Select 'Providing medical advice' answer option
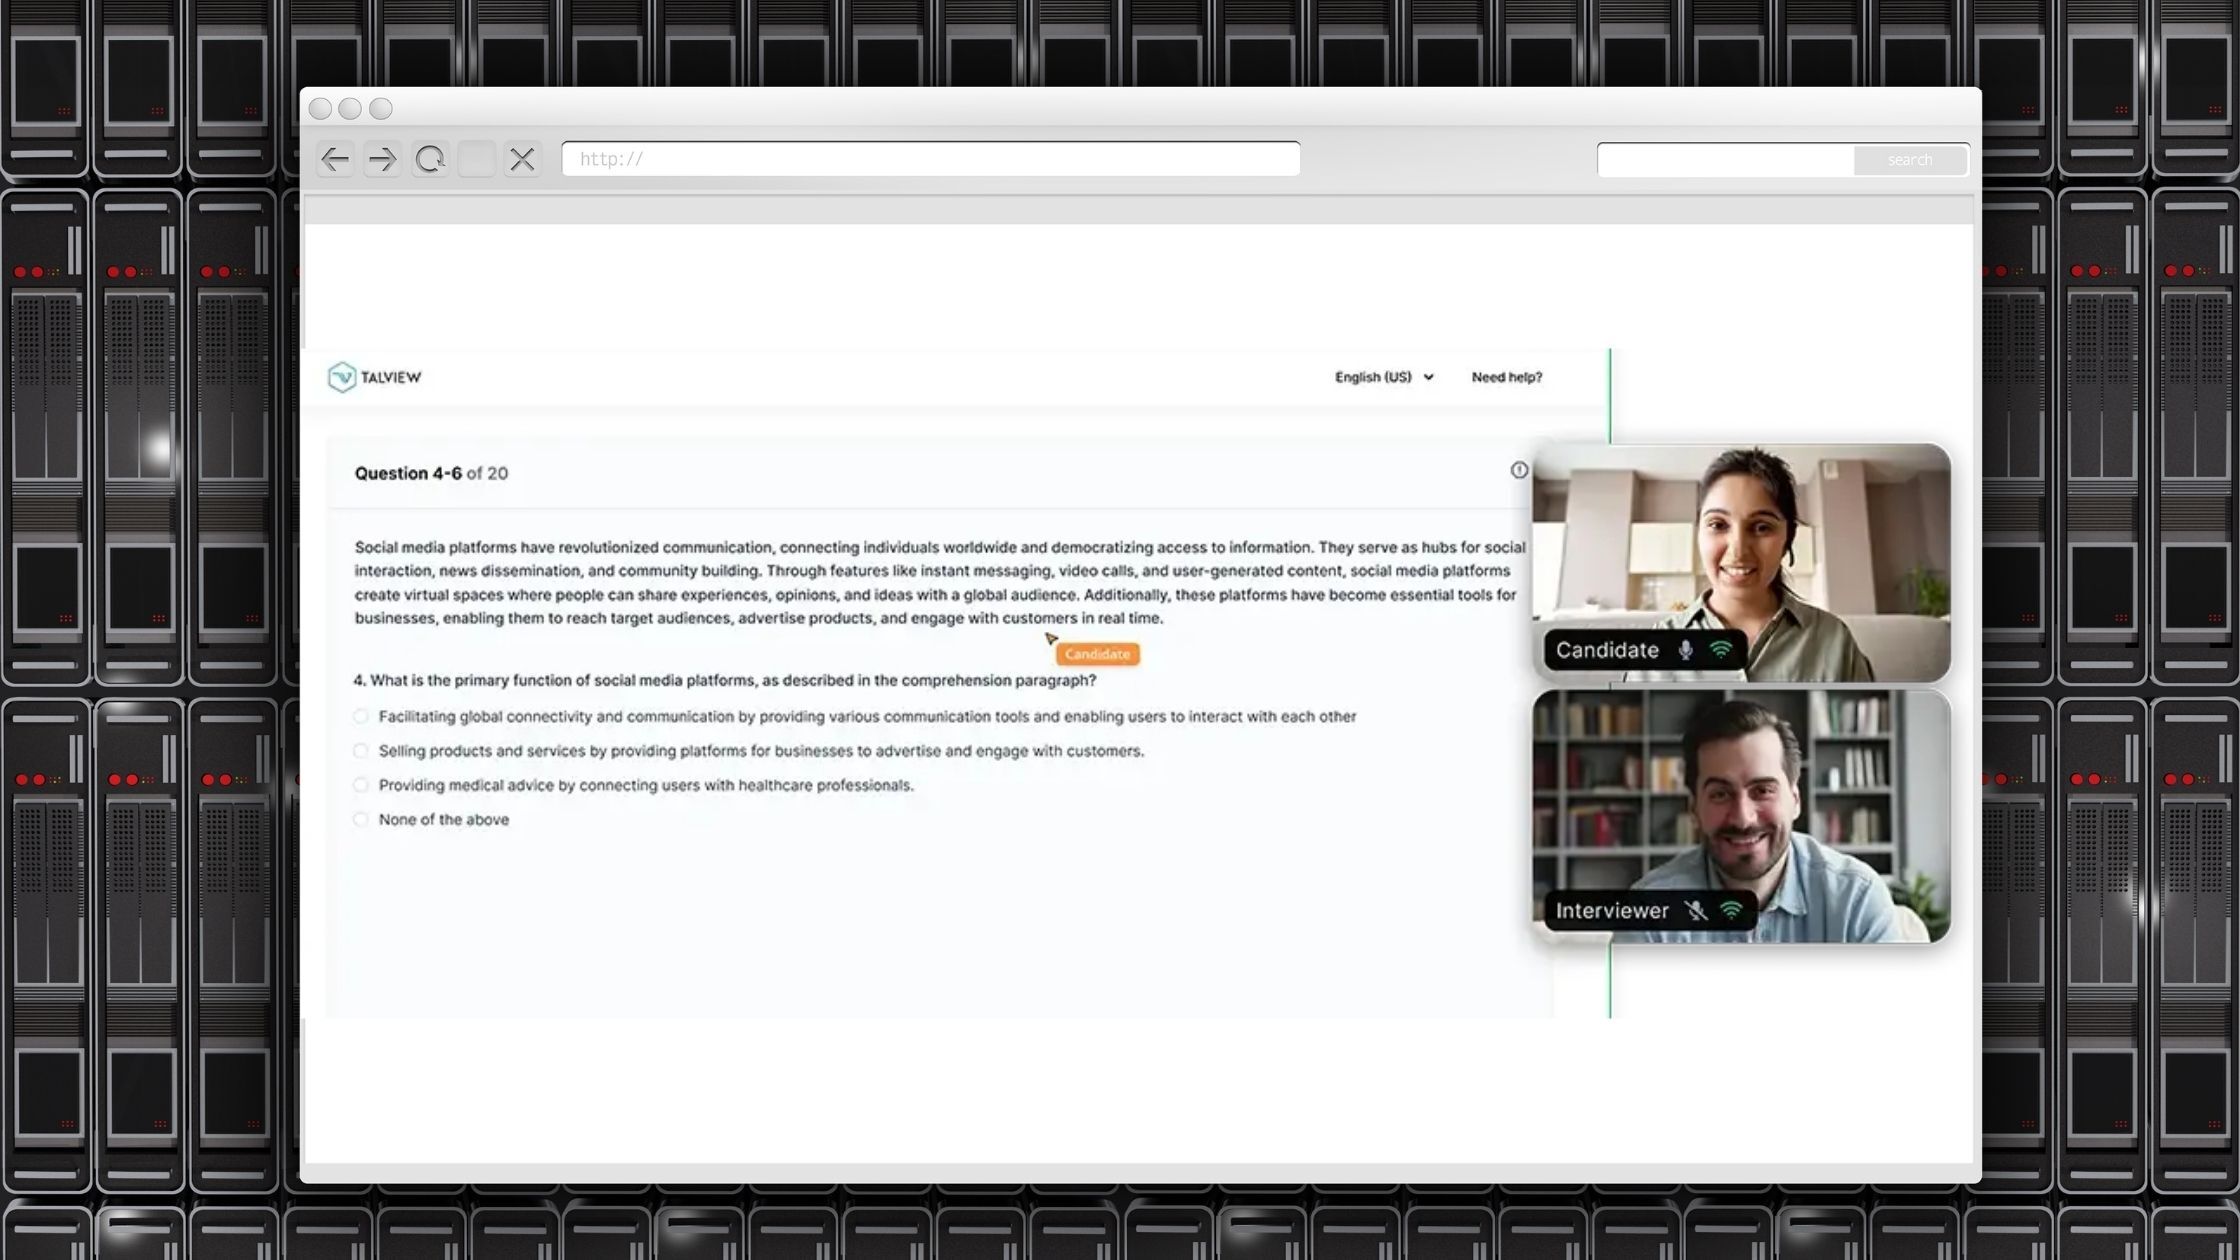The image size is (2240, 1260). click(361, 785)
